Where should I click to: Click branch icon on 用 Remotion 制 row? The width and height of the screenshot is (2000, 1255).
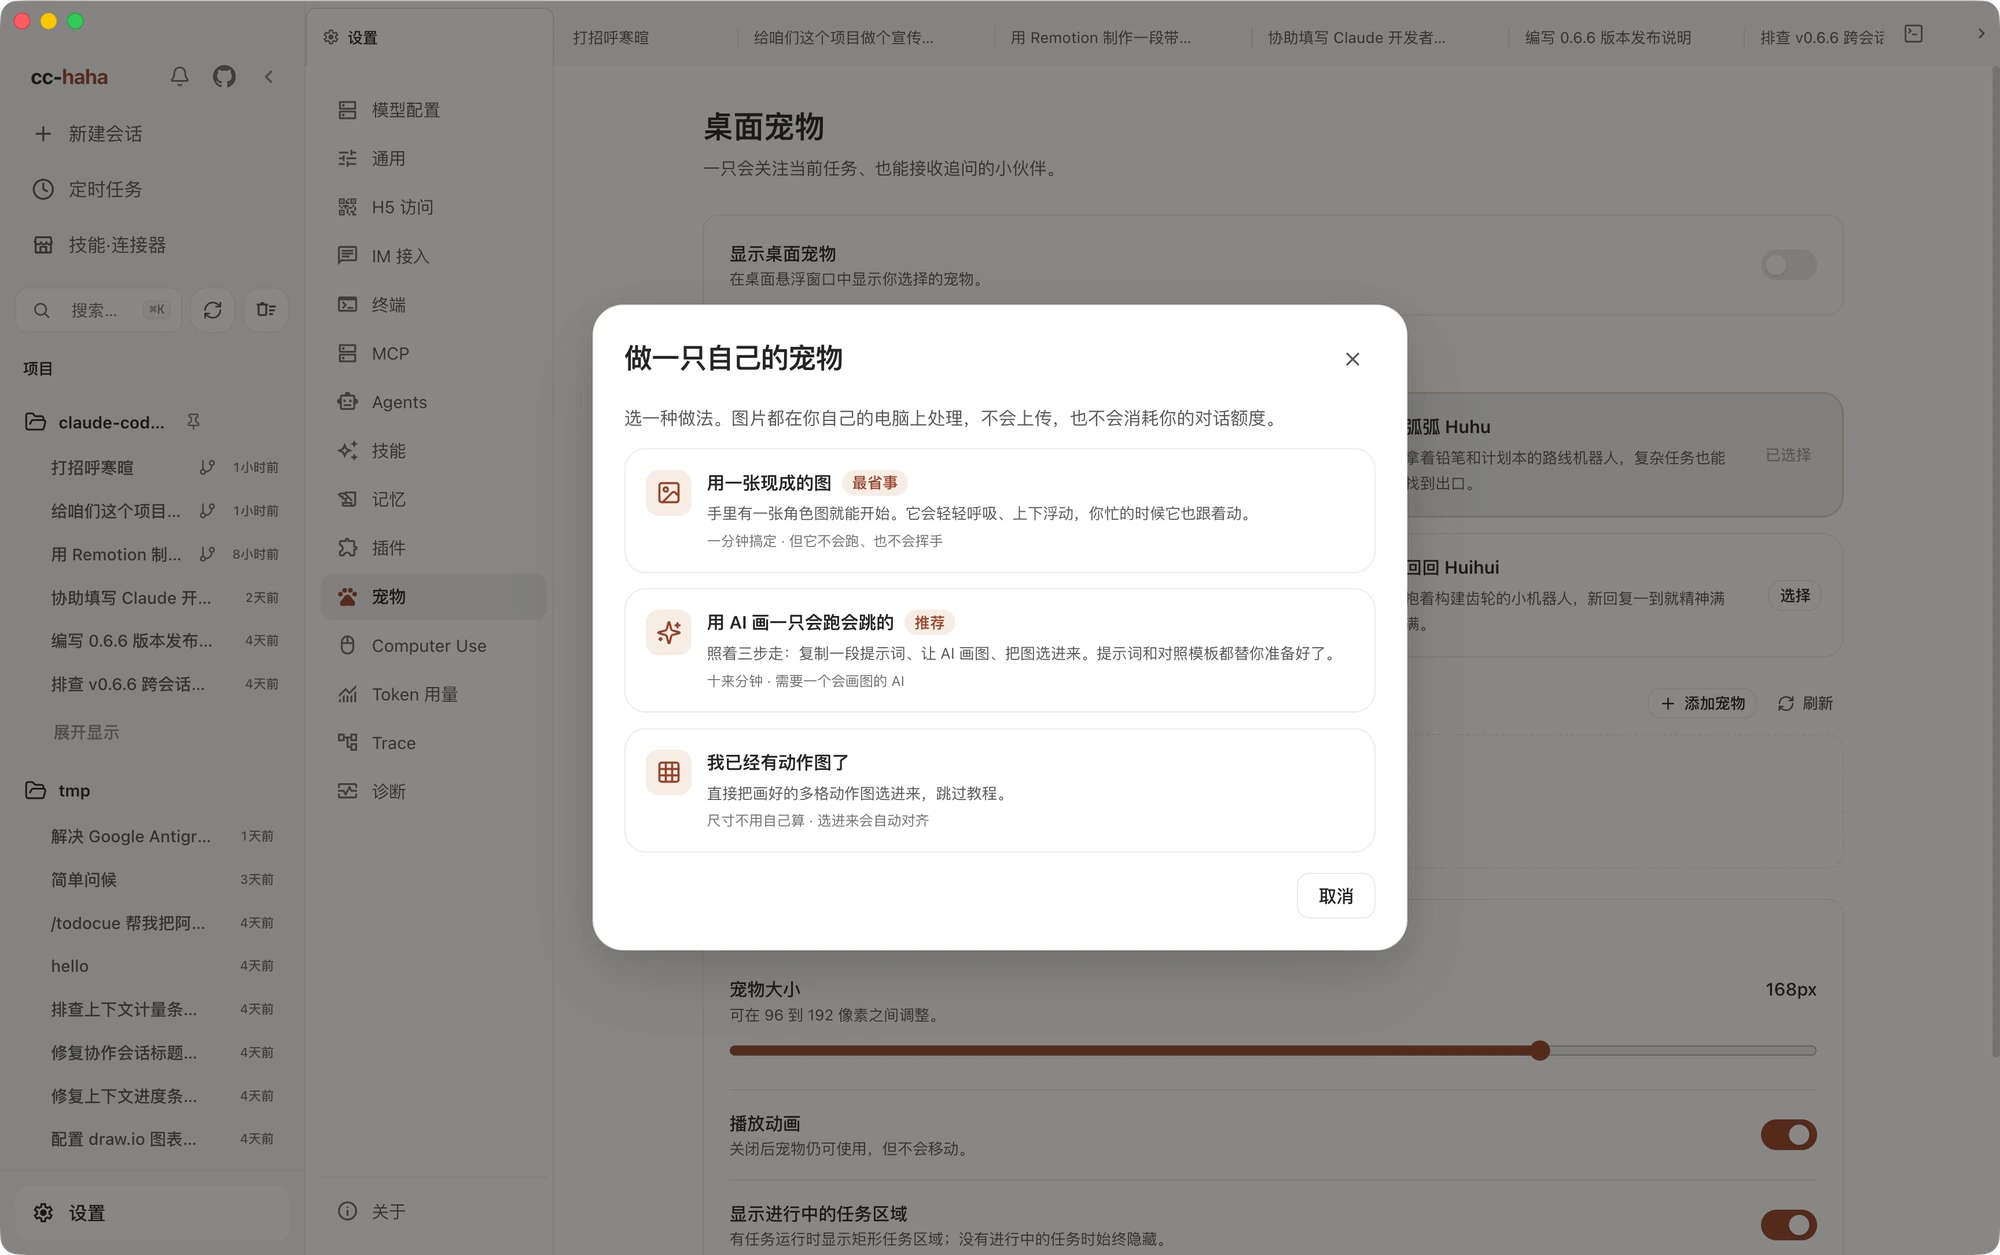(207, 554)
